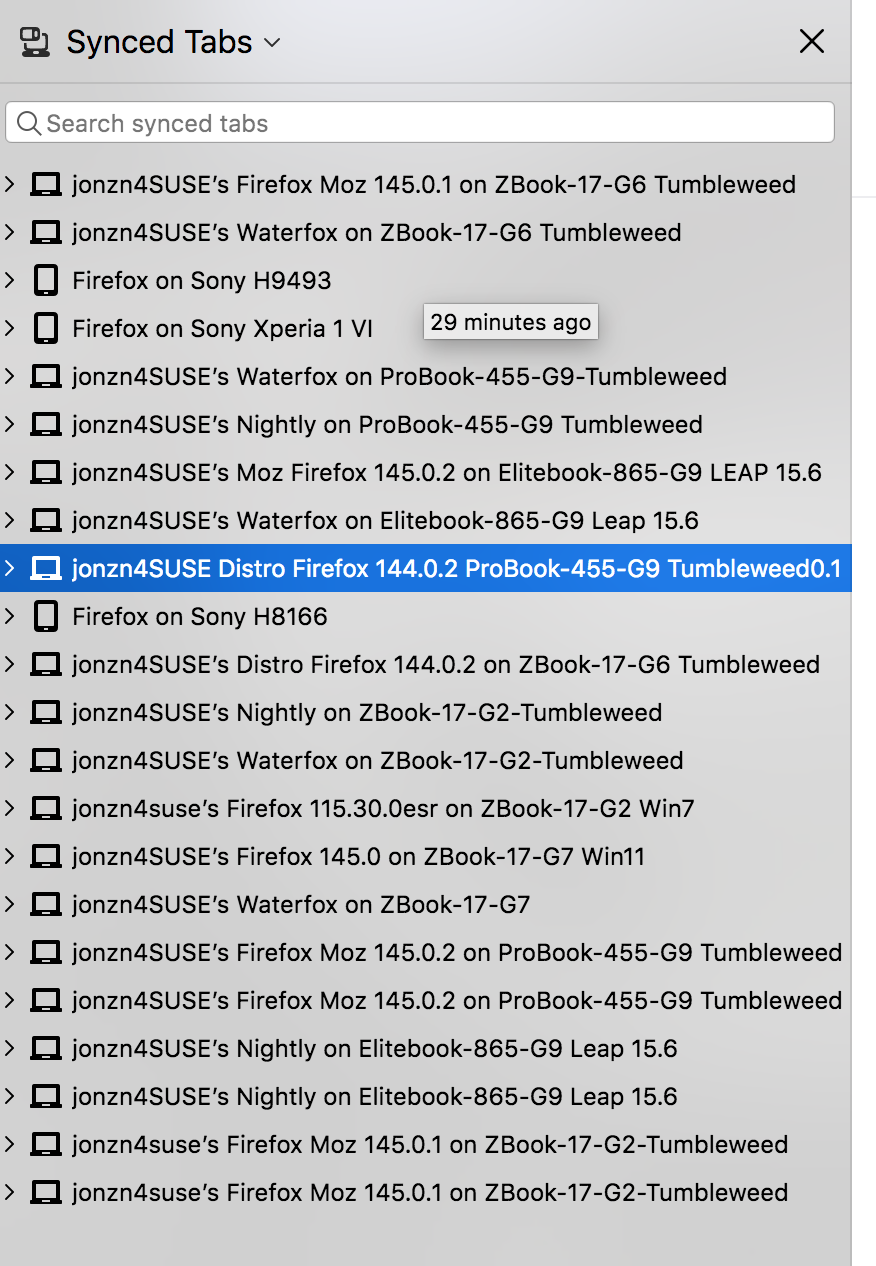Click laptop icon for Waterfox on ZBook-17-G7
The image size is (876, 1266).
(45, 905)
